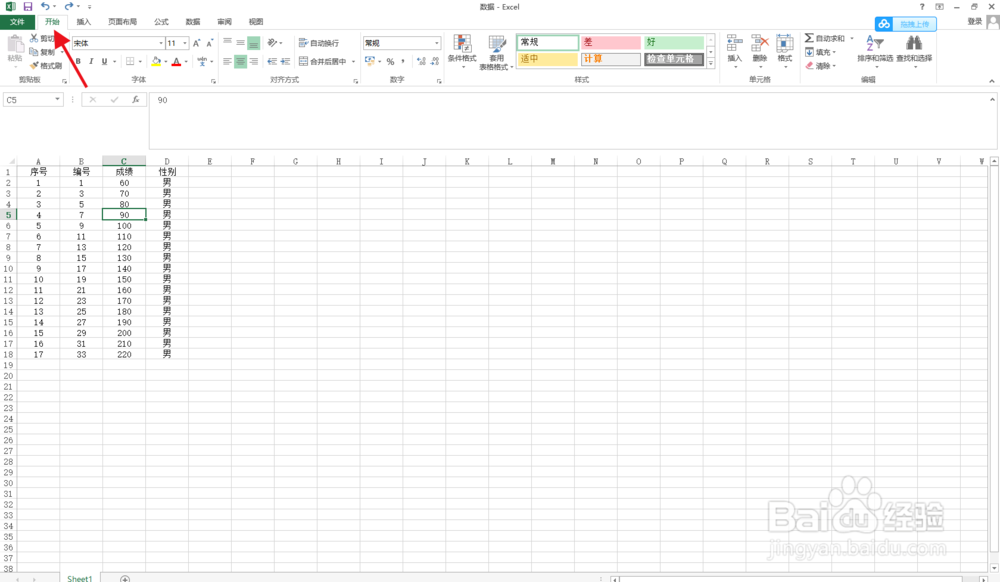The image size is (1000, 582).
Task: Toggle underline formatting
Action: click(x=105, y=62)
